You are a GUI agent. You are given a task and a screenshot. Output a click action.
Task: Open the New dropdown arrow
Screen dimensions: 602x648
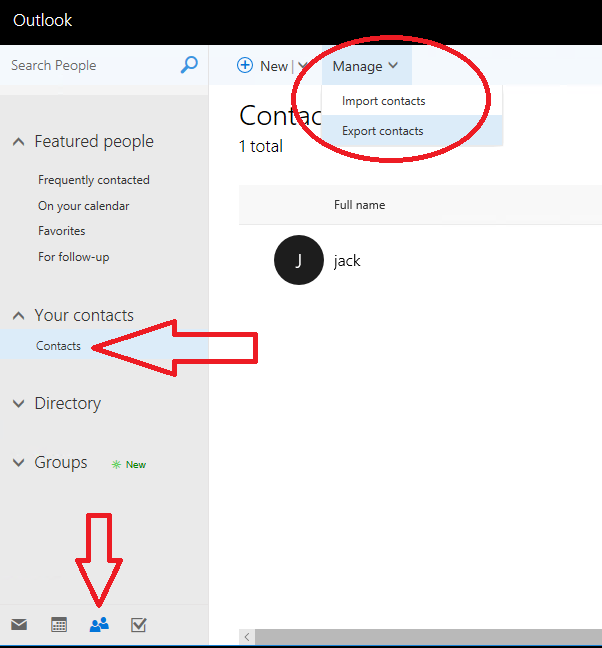303,66
